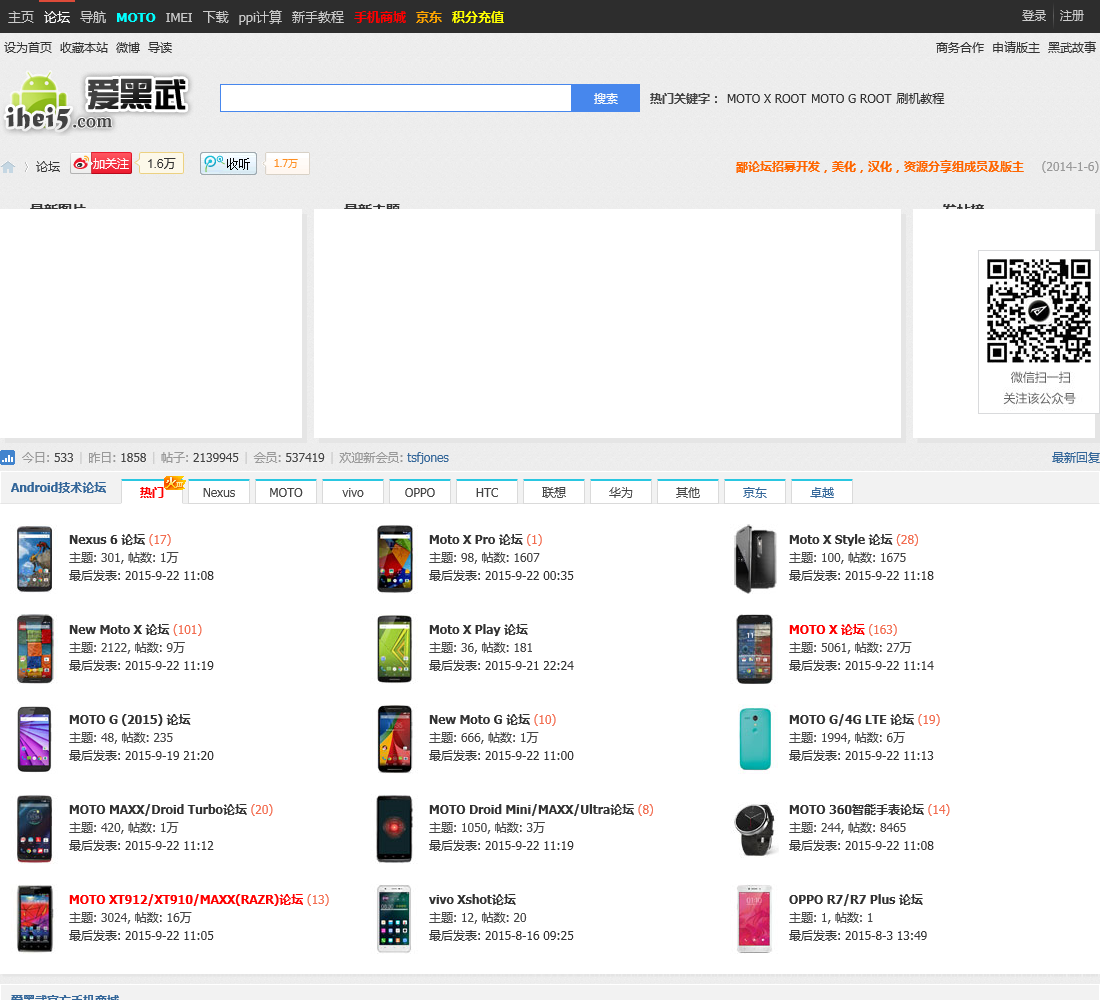Open 新手教程 in top navigation
Viewport: 1100px width, 1000px height.
pyautogui.click(x=318, y=17)
